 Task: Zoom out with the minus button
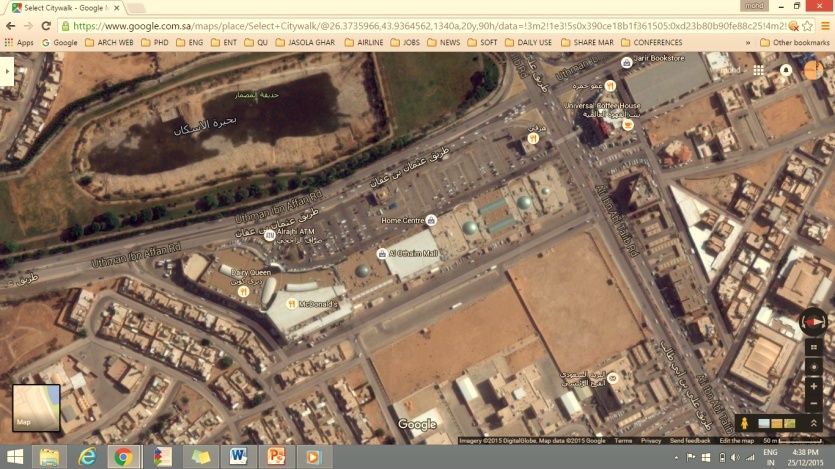[814, 405]
